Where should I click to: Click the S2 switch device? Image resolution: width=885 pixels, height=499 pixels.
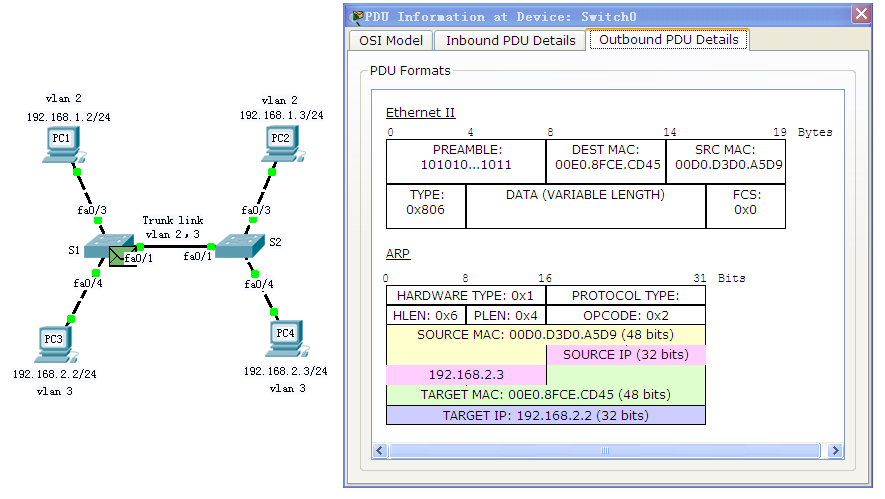(x=240, y=246)
